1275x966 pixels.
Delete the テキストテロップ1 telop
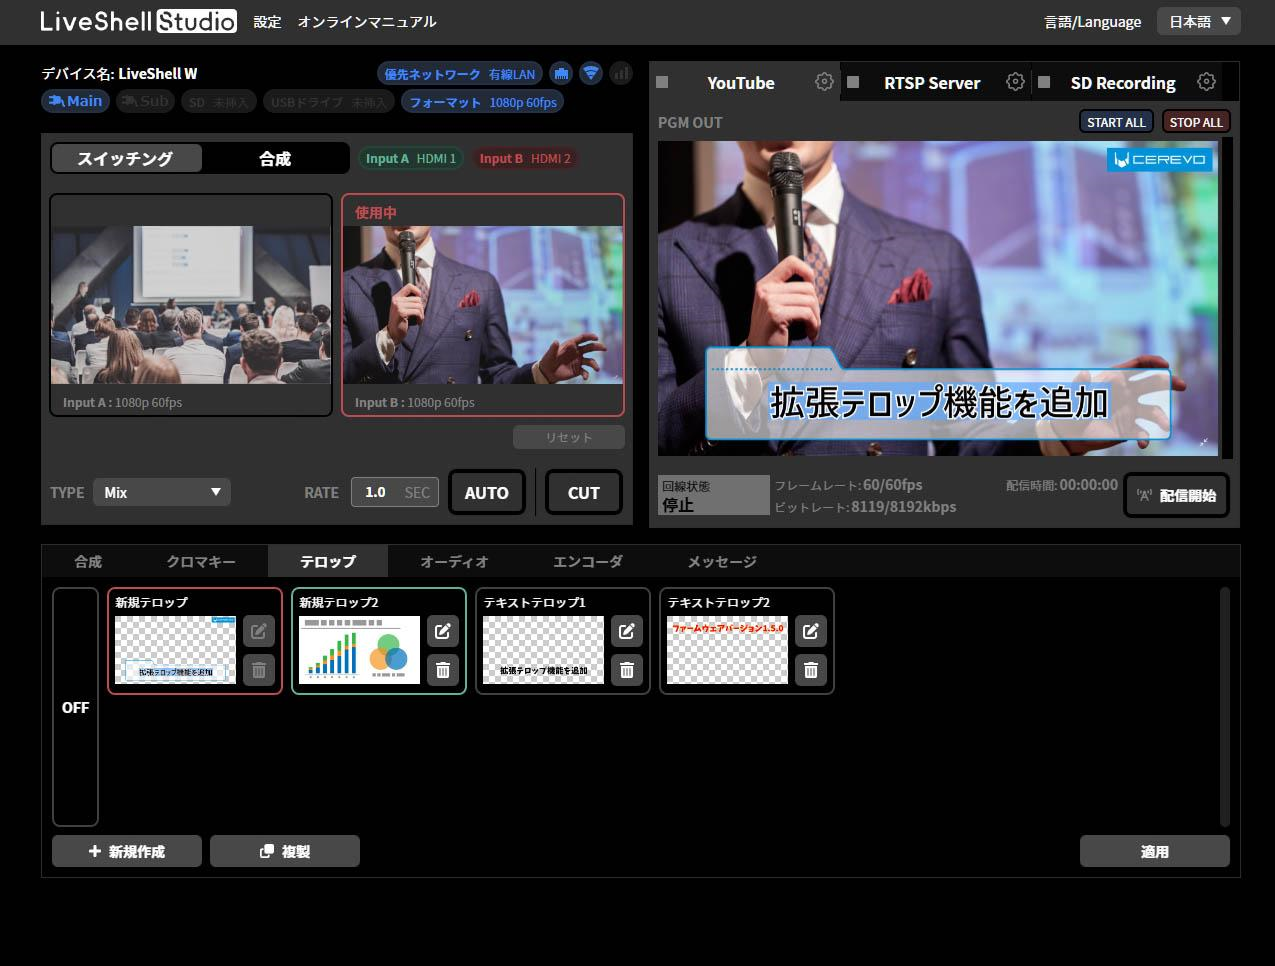coord(627,670)
